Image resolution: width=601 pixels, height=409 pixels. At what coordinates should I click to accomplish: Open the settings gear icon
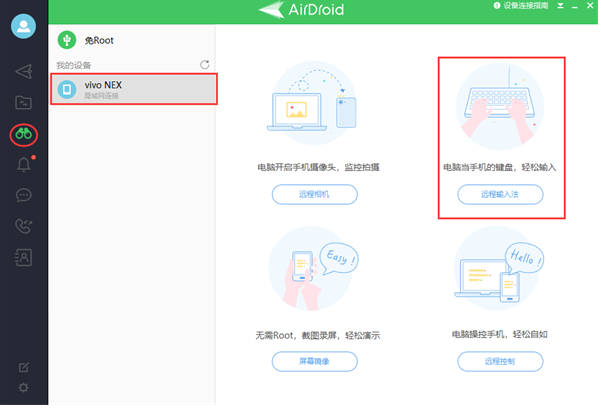point(23,388)
